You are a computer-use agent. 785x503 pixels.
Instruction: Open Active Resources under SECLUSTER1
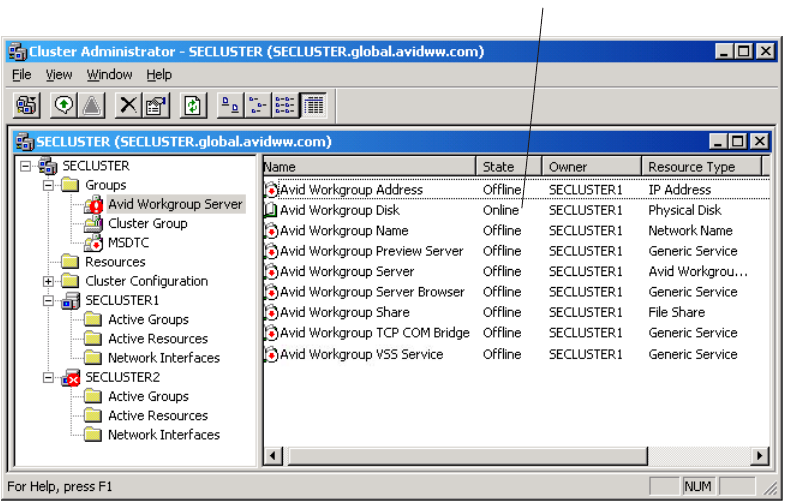pos(158,339)
